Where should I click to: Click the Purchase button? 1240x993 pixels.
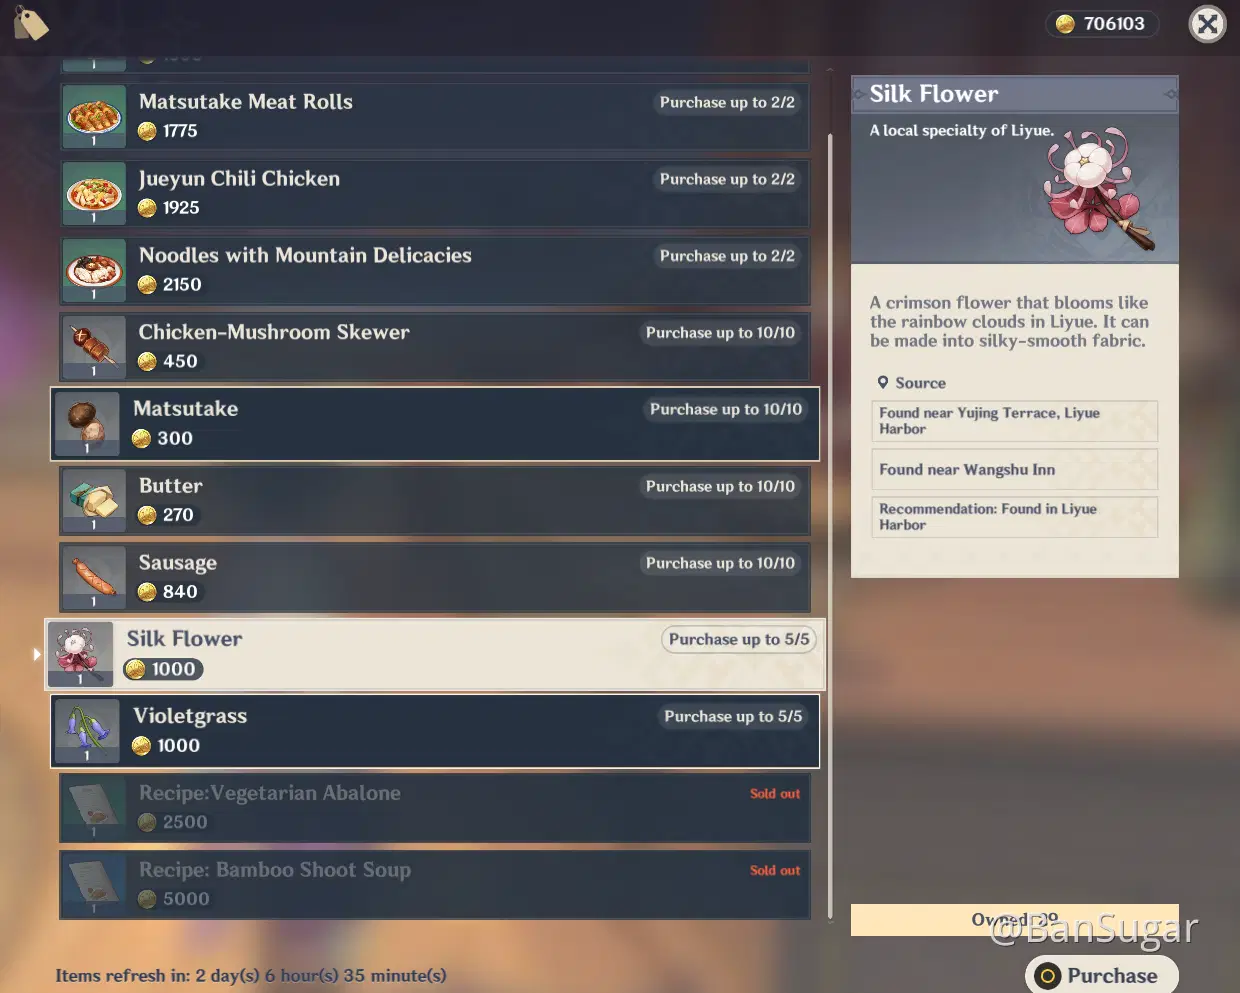1101,975
